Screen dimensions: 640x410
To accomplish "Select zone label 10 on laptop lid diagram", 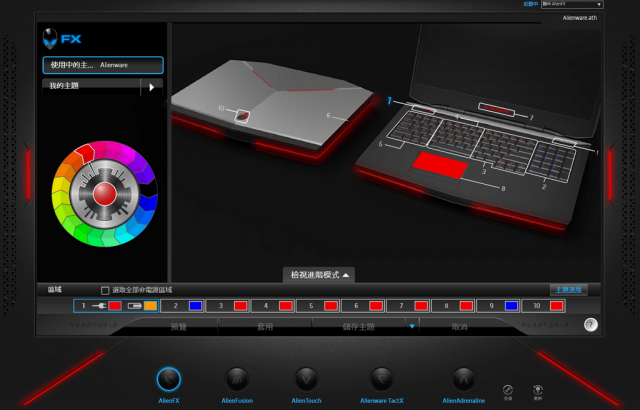I will click(221, 108).
